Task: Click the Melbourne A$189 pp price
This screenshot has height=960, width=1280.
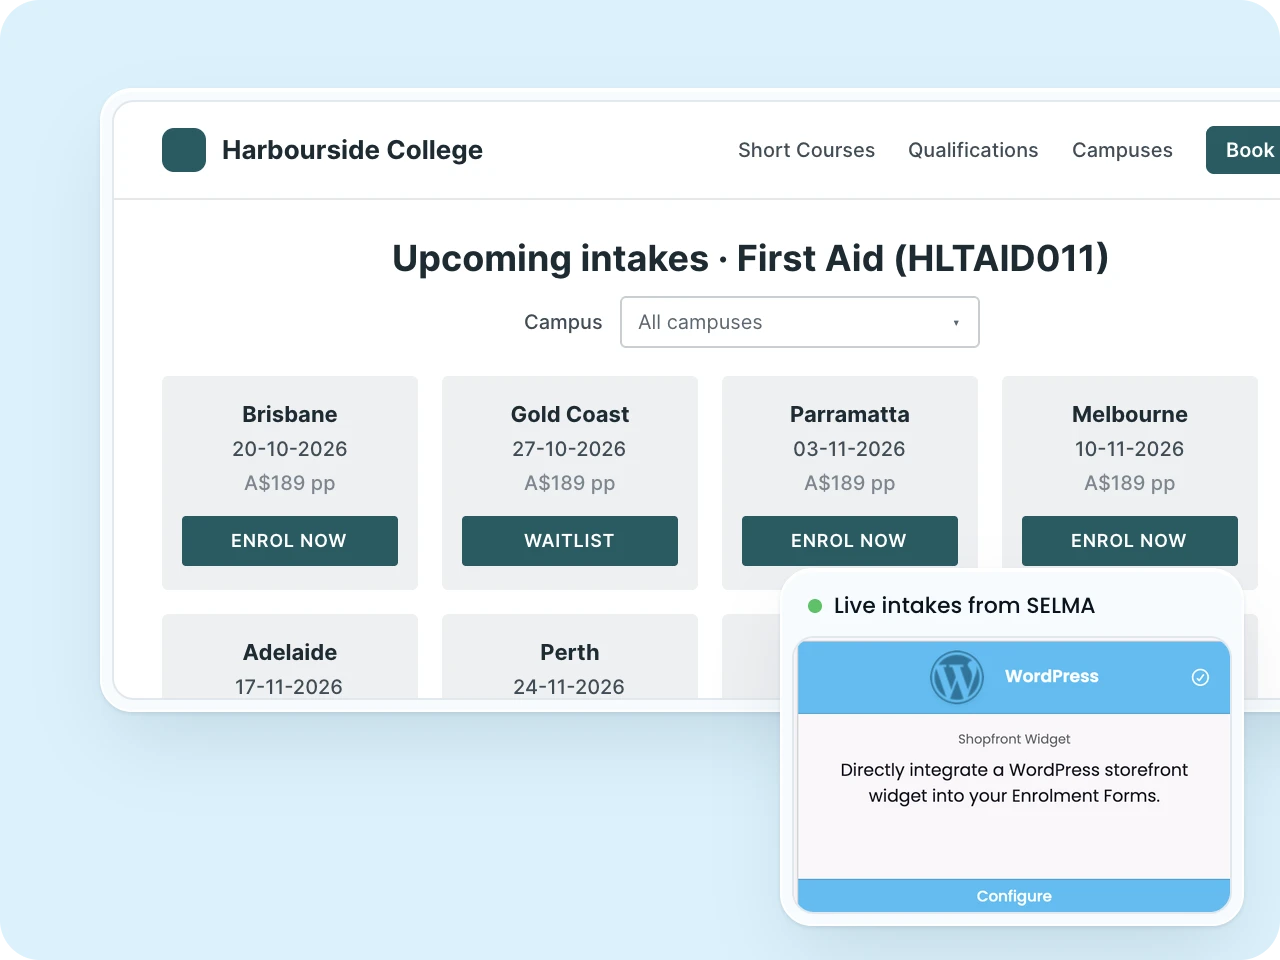Action: [x=1130, y=483]
